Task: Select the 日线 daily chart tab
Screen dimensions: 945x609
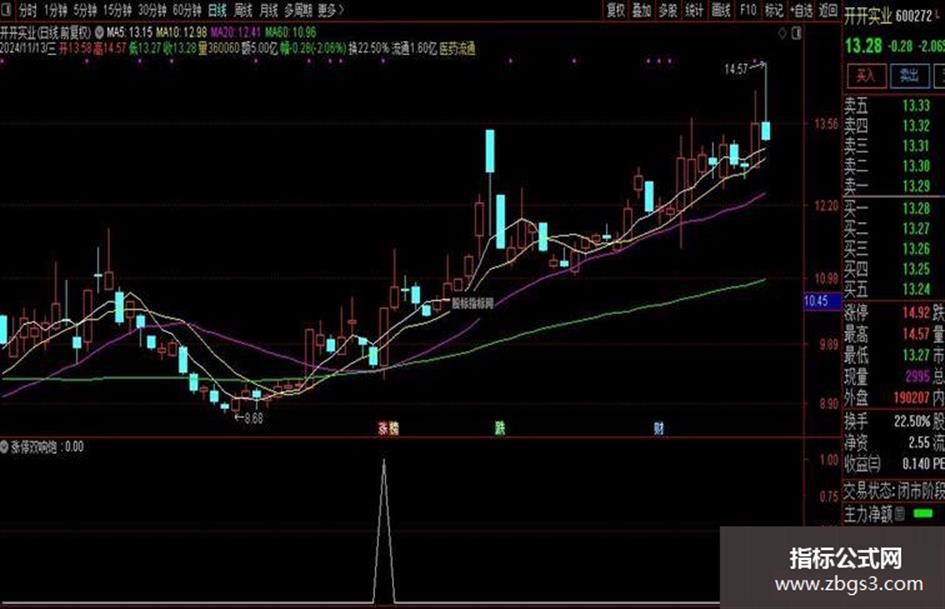Action: click(217, 10)
